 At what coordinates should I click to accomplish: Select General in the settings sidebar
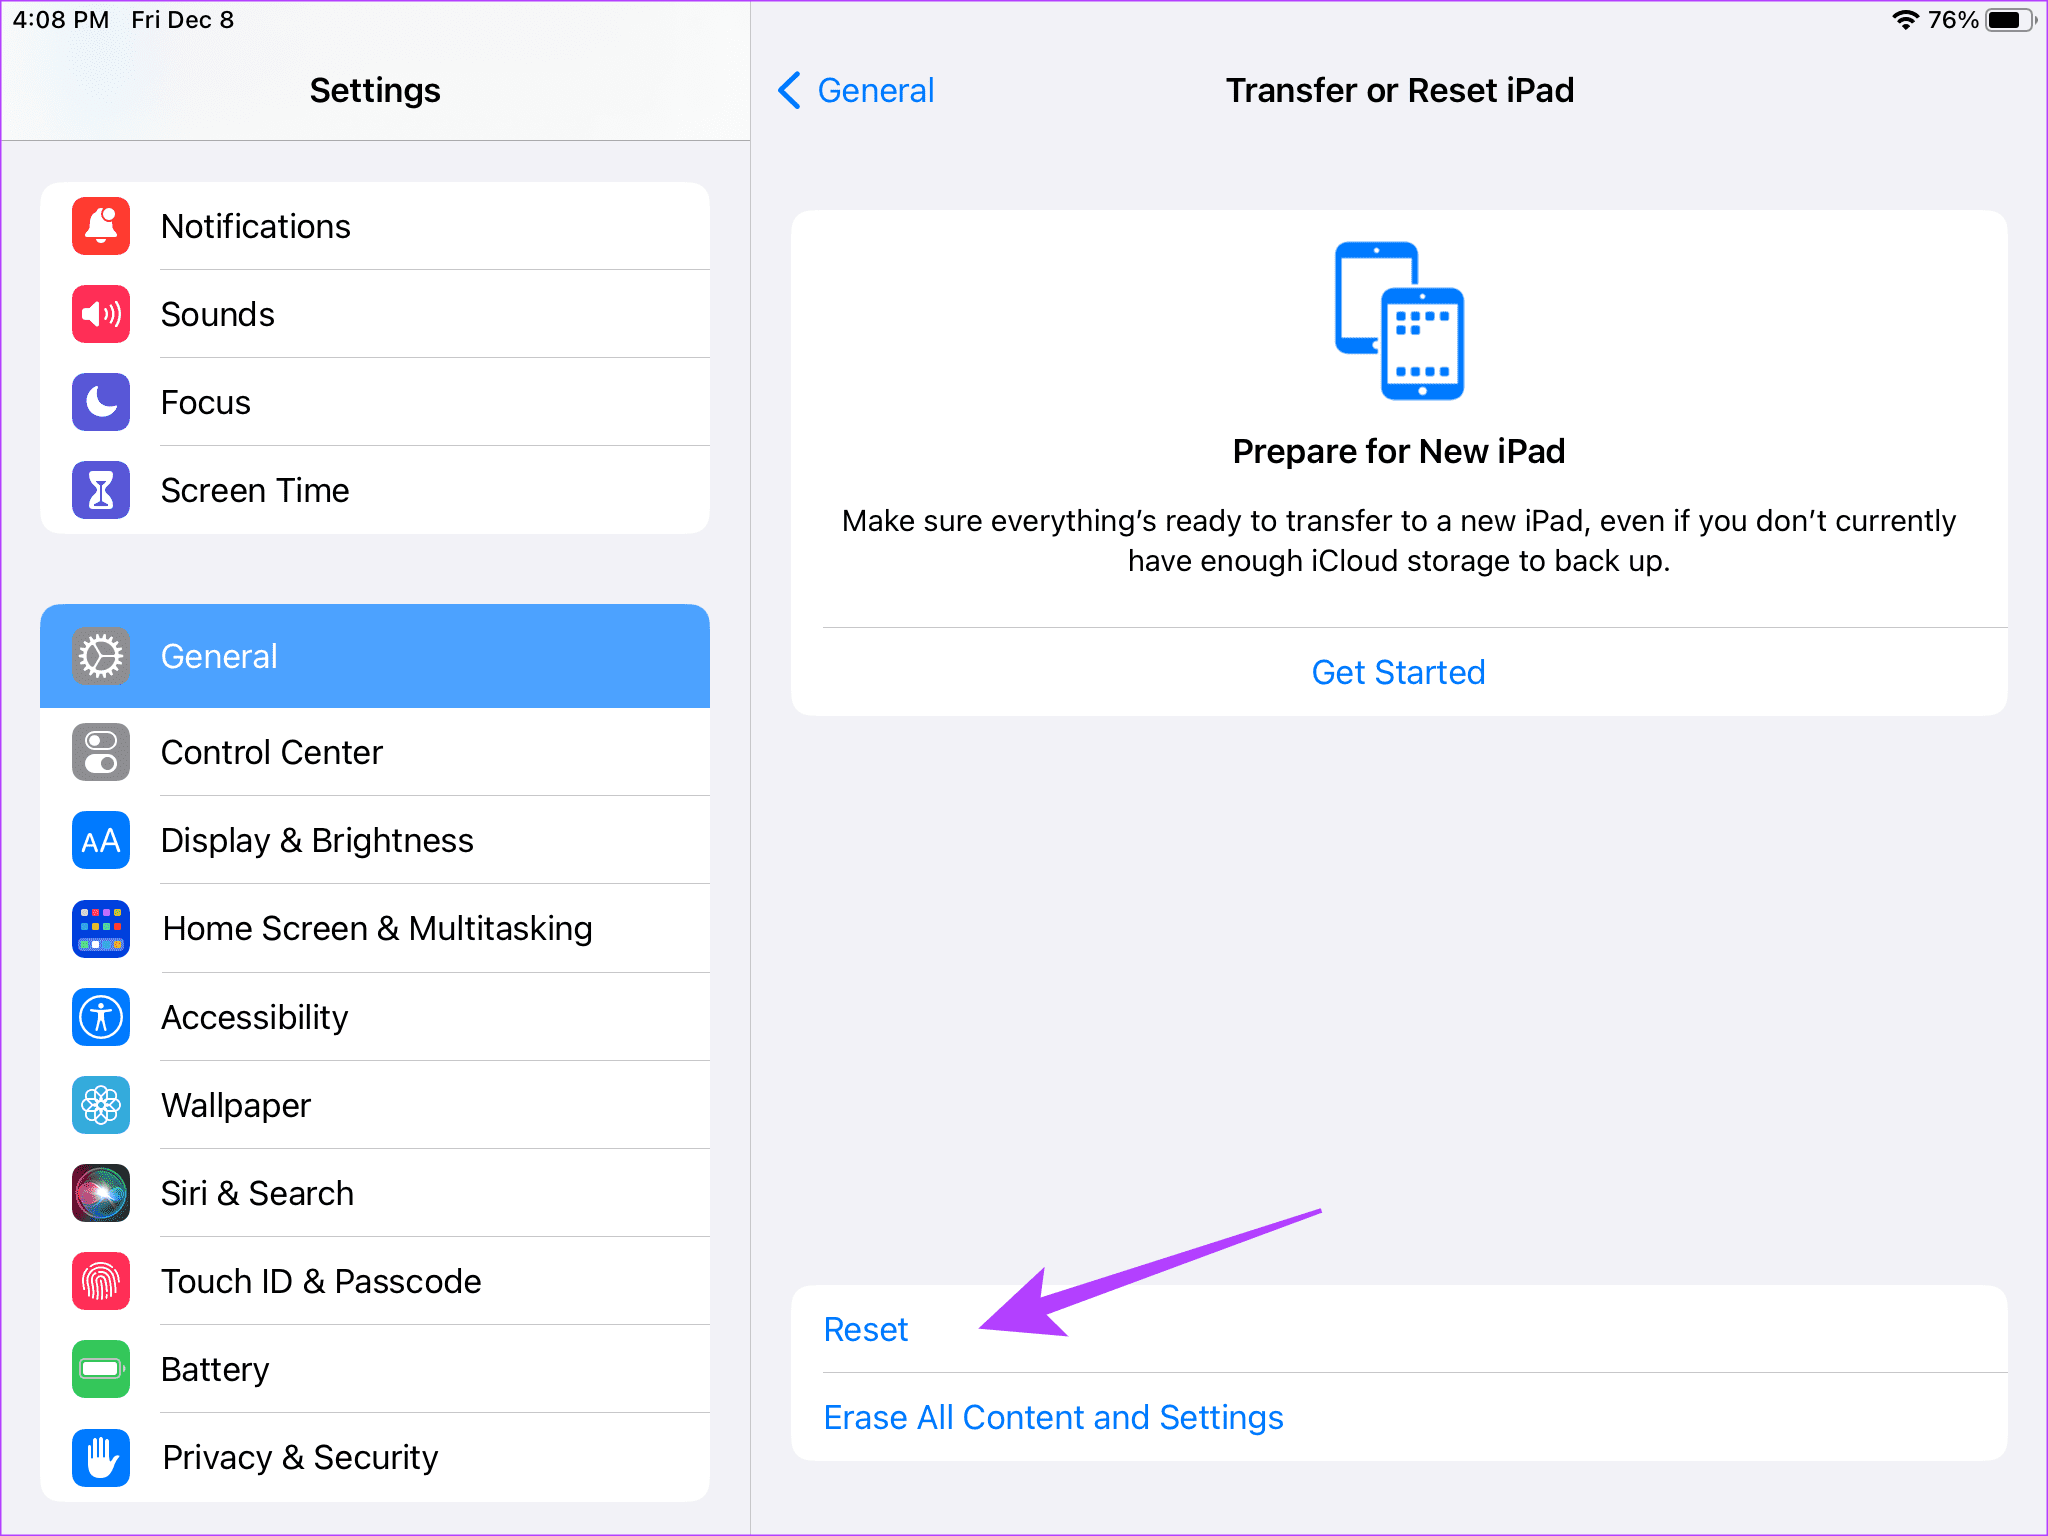pos(375,656)
